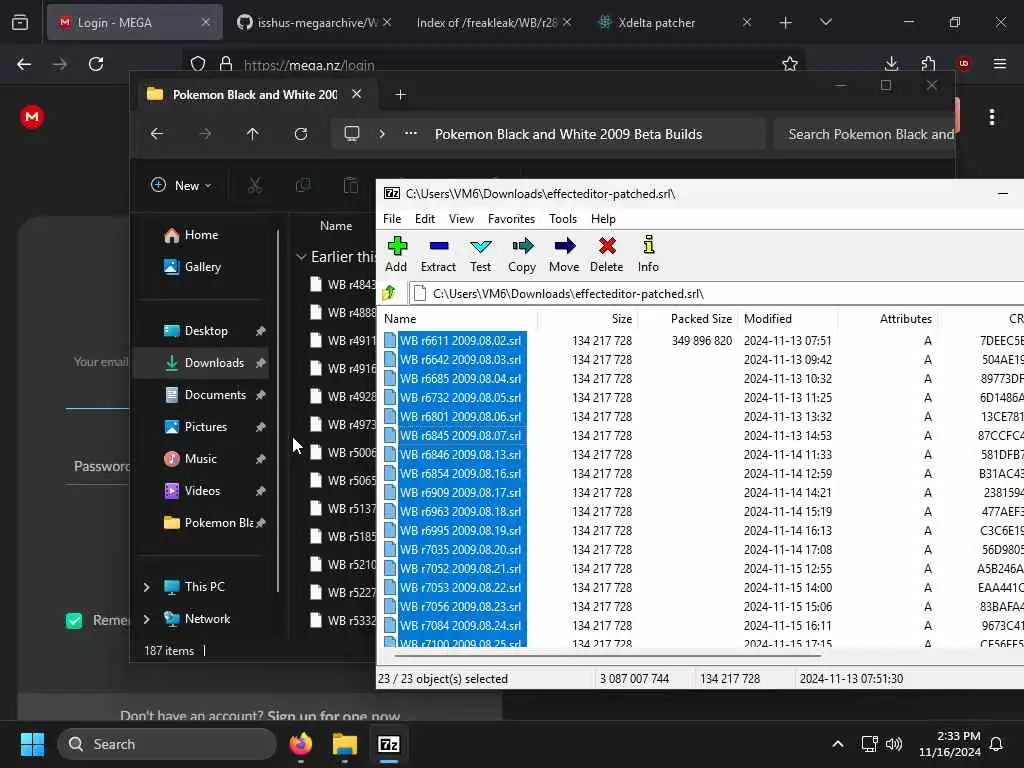Open Videos in File Explorer sidebar
The height and width of the screenshot is (768, 1024).
coord(202,490)
